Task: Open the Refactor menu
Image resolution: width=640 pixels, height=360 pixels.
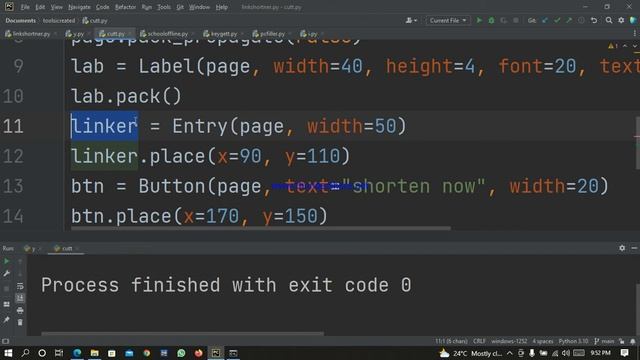Action: click(125, 7)
